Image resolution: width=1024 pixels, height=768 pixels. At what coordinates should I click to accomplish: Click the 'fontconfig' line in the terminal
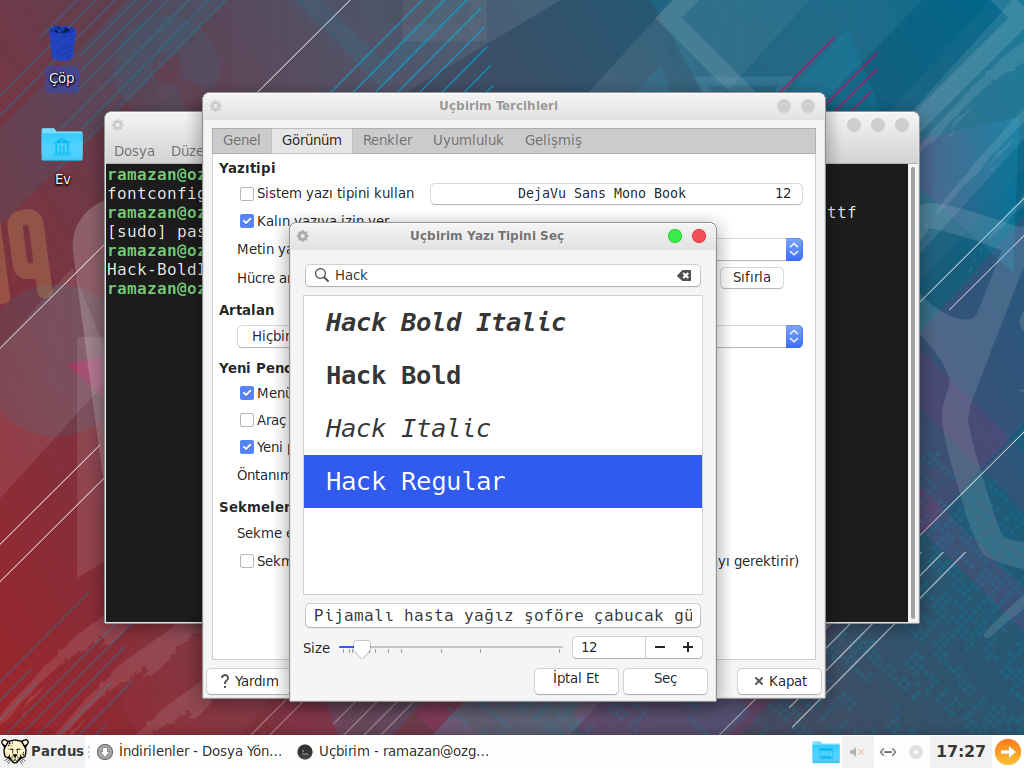coord(155,194)
